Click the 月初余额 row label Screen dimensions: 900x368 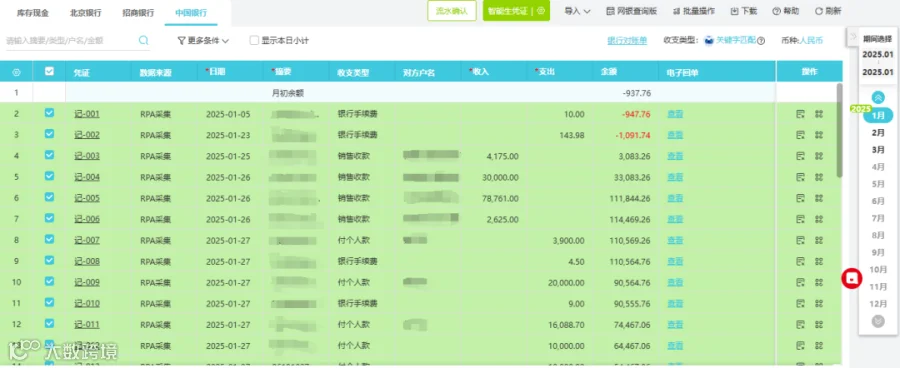click(x=287, y=93)
